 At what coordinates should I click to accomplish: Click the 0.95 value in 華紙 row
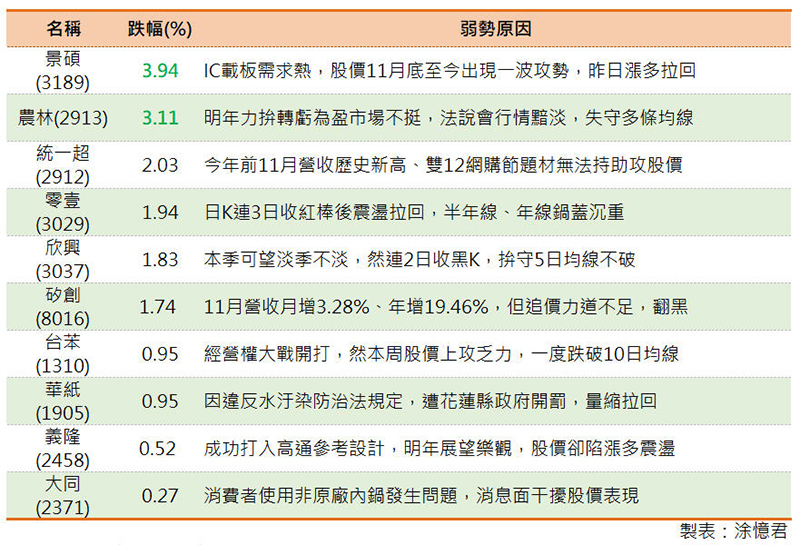point(160,401)
